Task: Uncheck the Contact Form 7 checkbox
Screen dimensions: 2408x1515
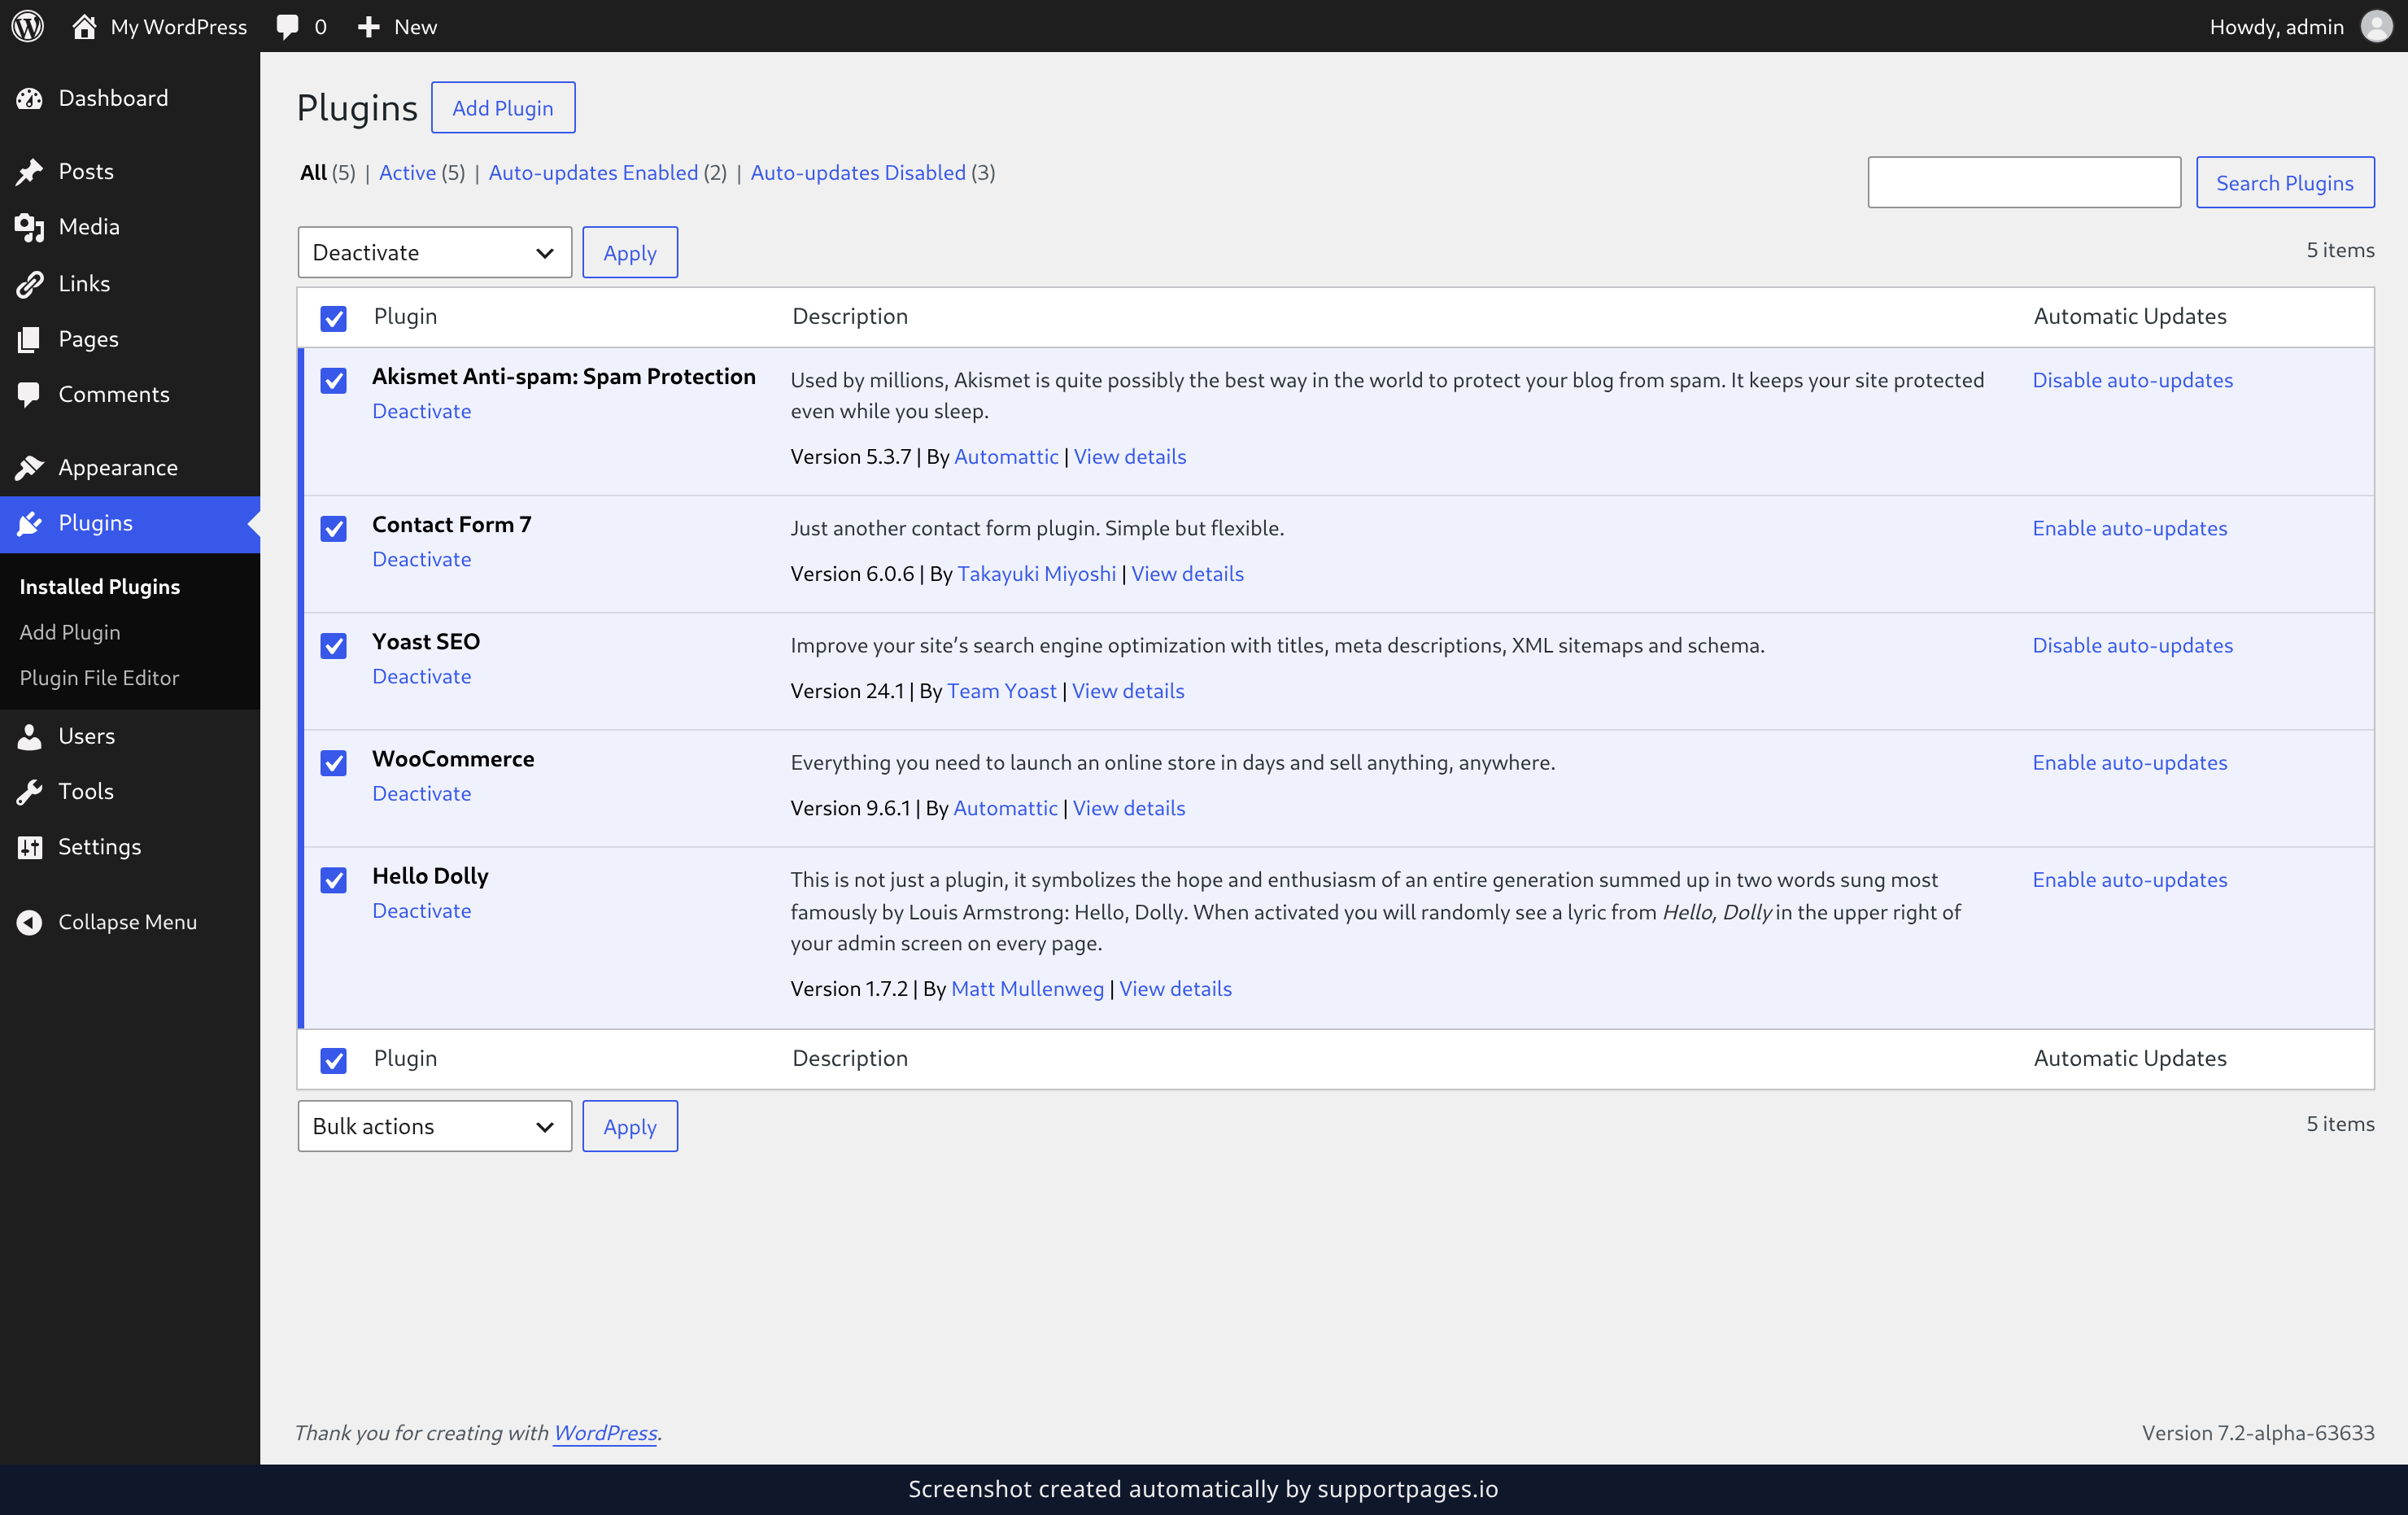Action: coord(333,528)
